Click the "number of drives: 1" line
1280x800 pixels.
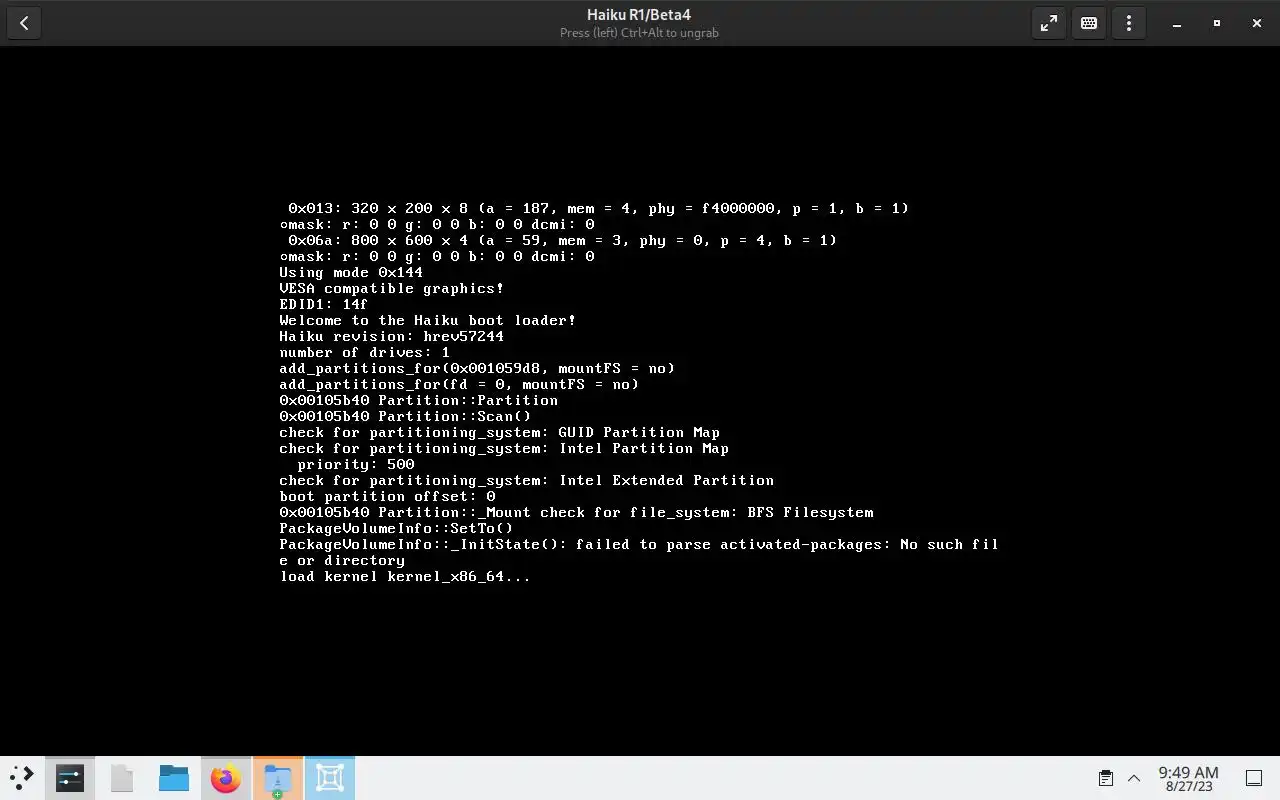click(365, 352)
